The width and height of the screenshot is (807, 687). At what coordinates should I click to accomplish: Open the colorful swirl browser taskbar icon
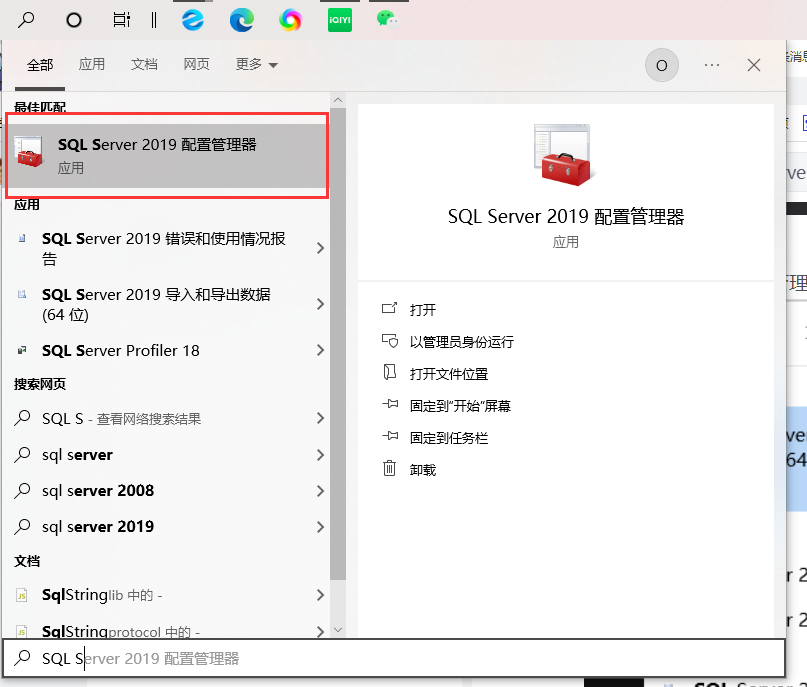[x=290, y=20]
